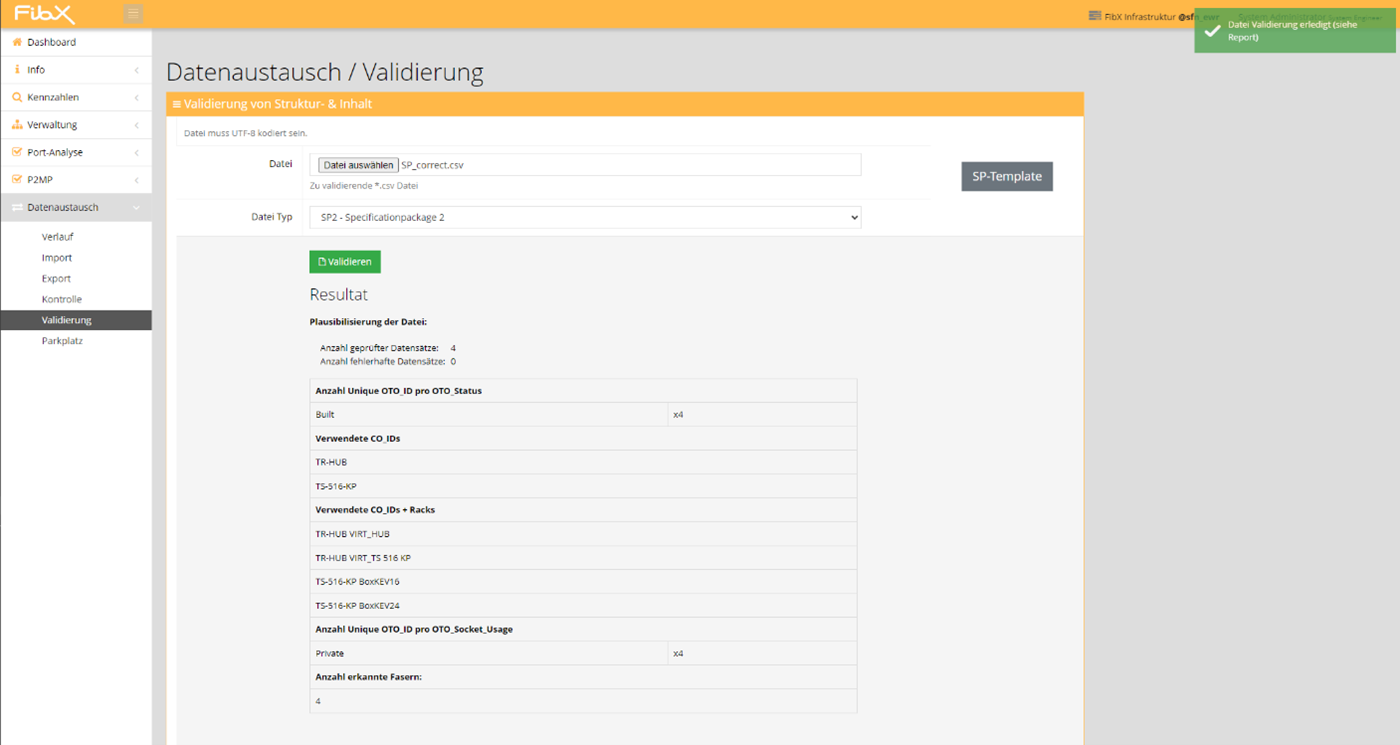This screenshot has height=745, width=1400.
Task: Click the 'TS-516-KP' table row
Action: pyautogui.click(x=584, y=486)
